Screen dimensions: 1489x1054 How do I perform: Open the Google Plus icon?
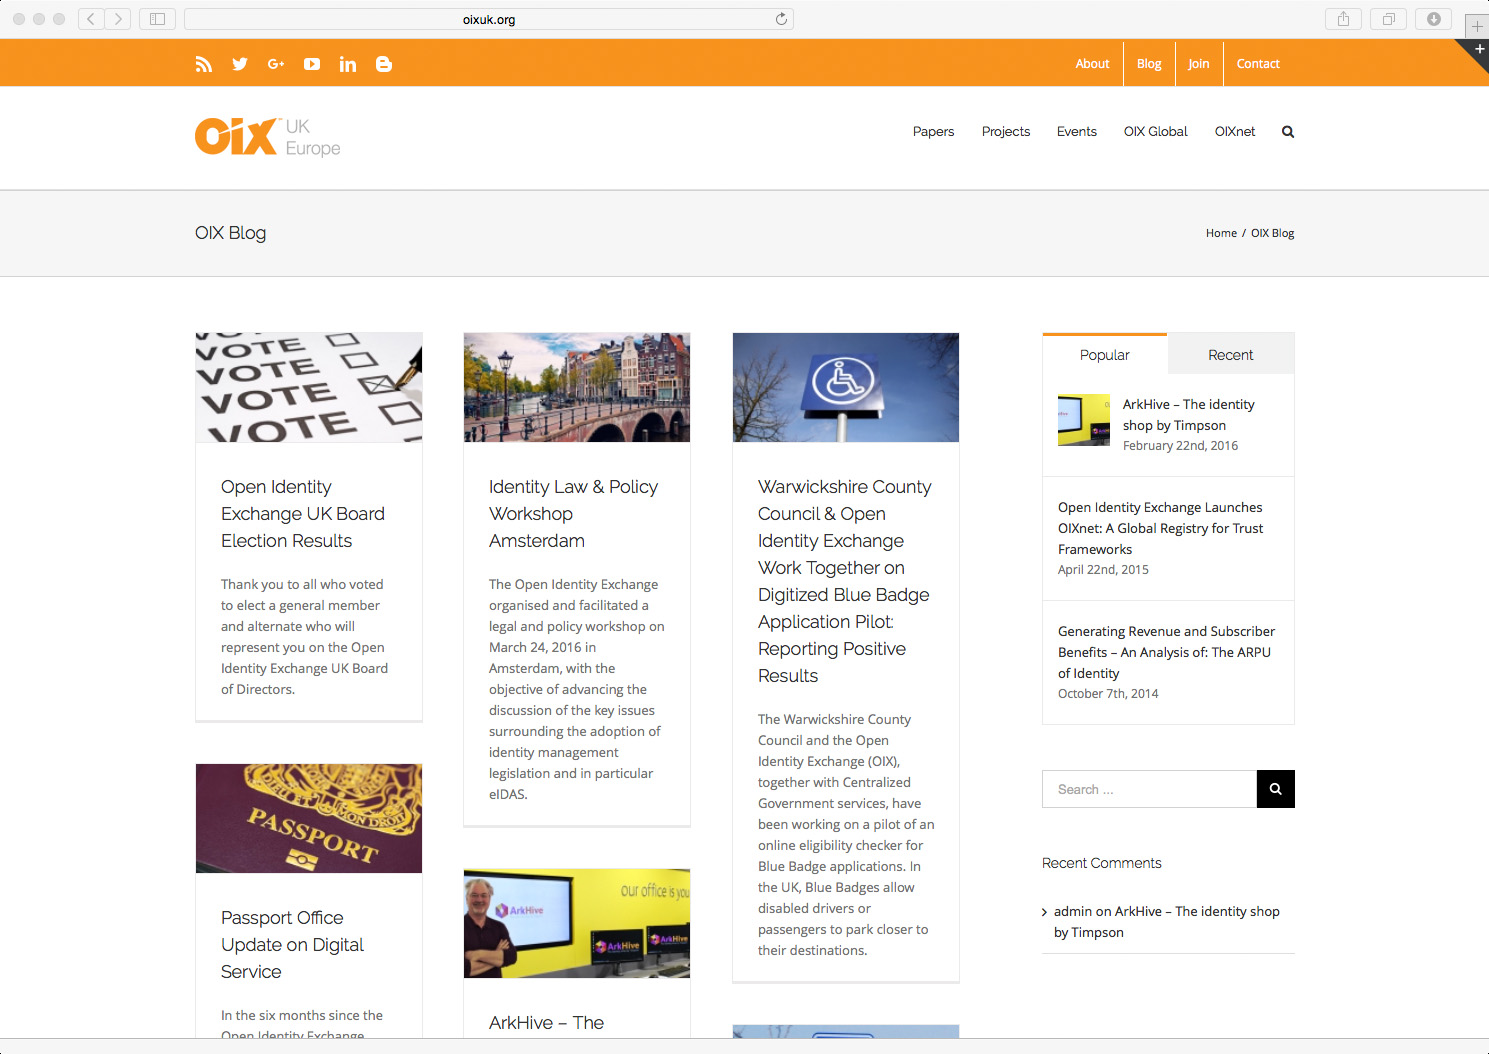276,64
